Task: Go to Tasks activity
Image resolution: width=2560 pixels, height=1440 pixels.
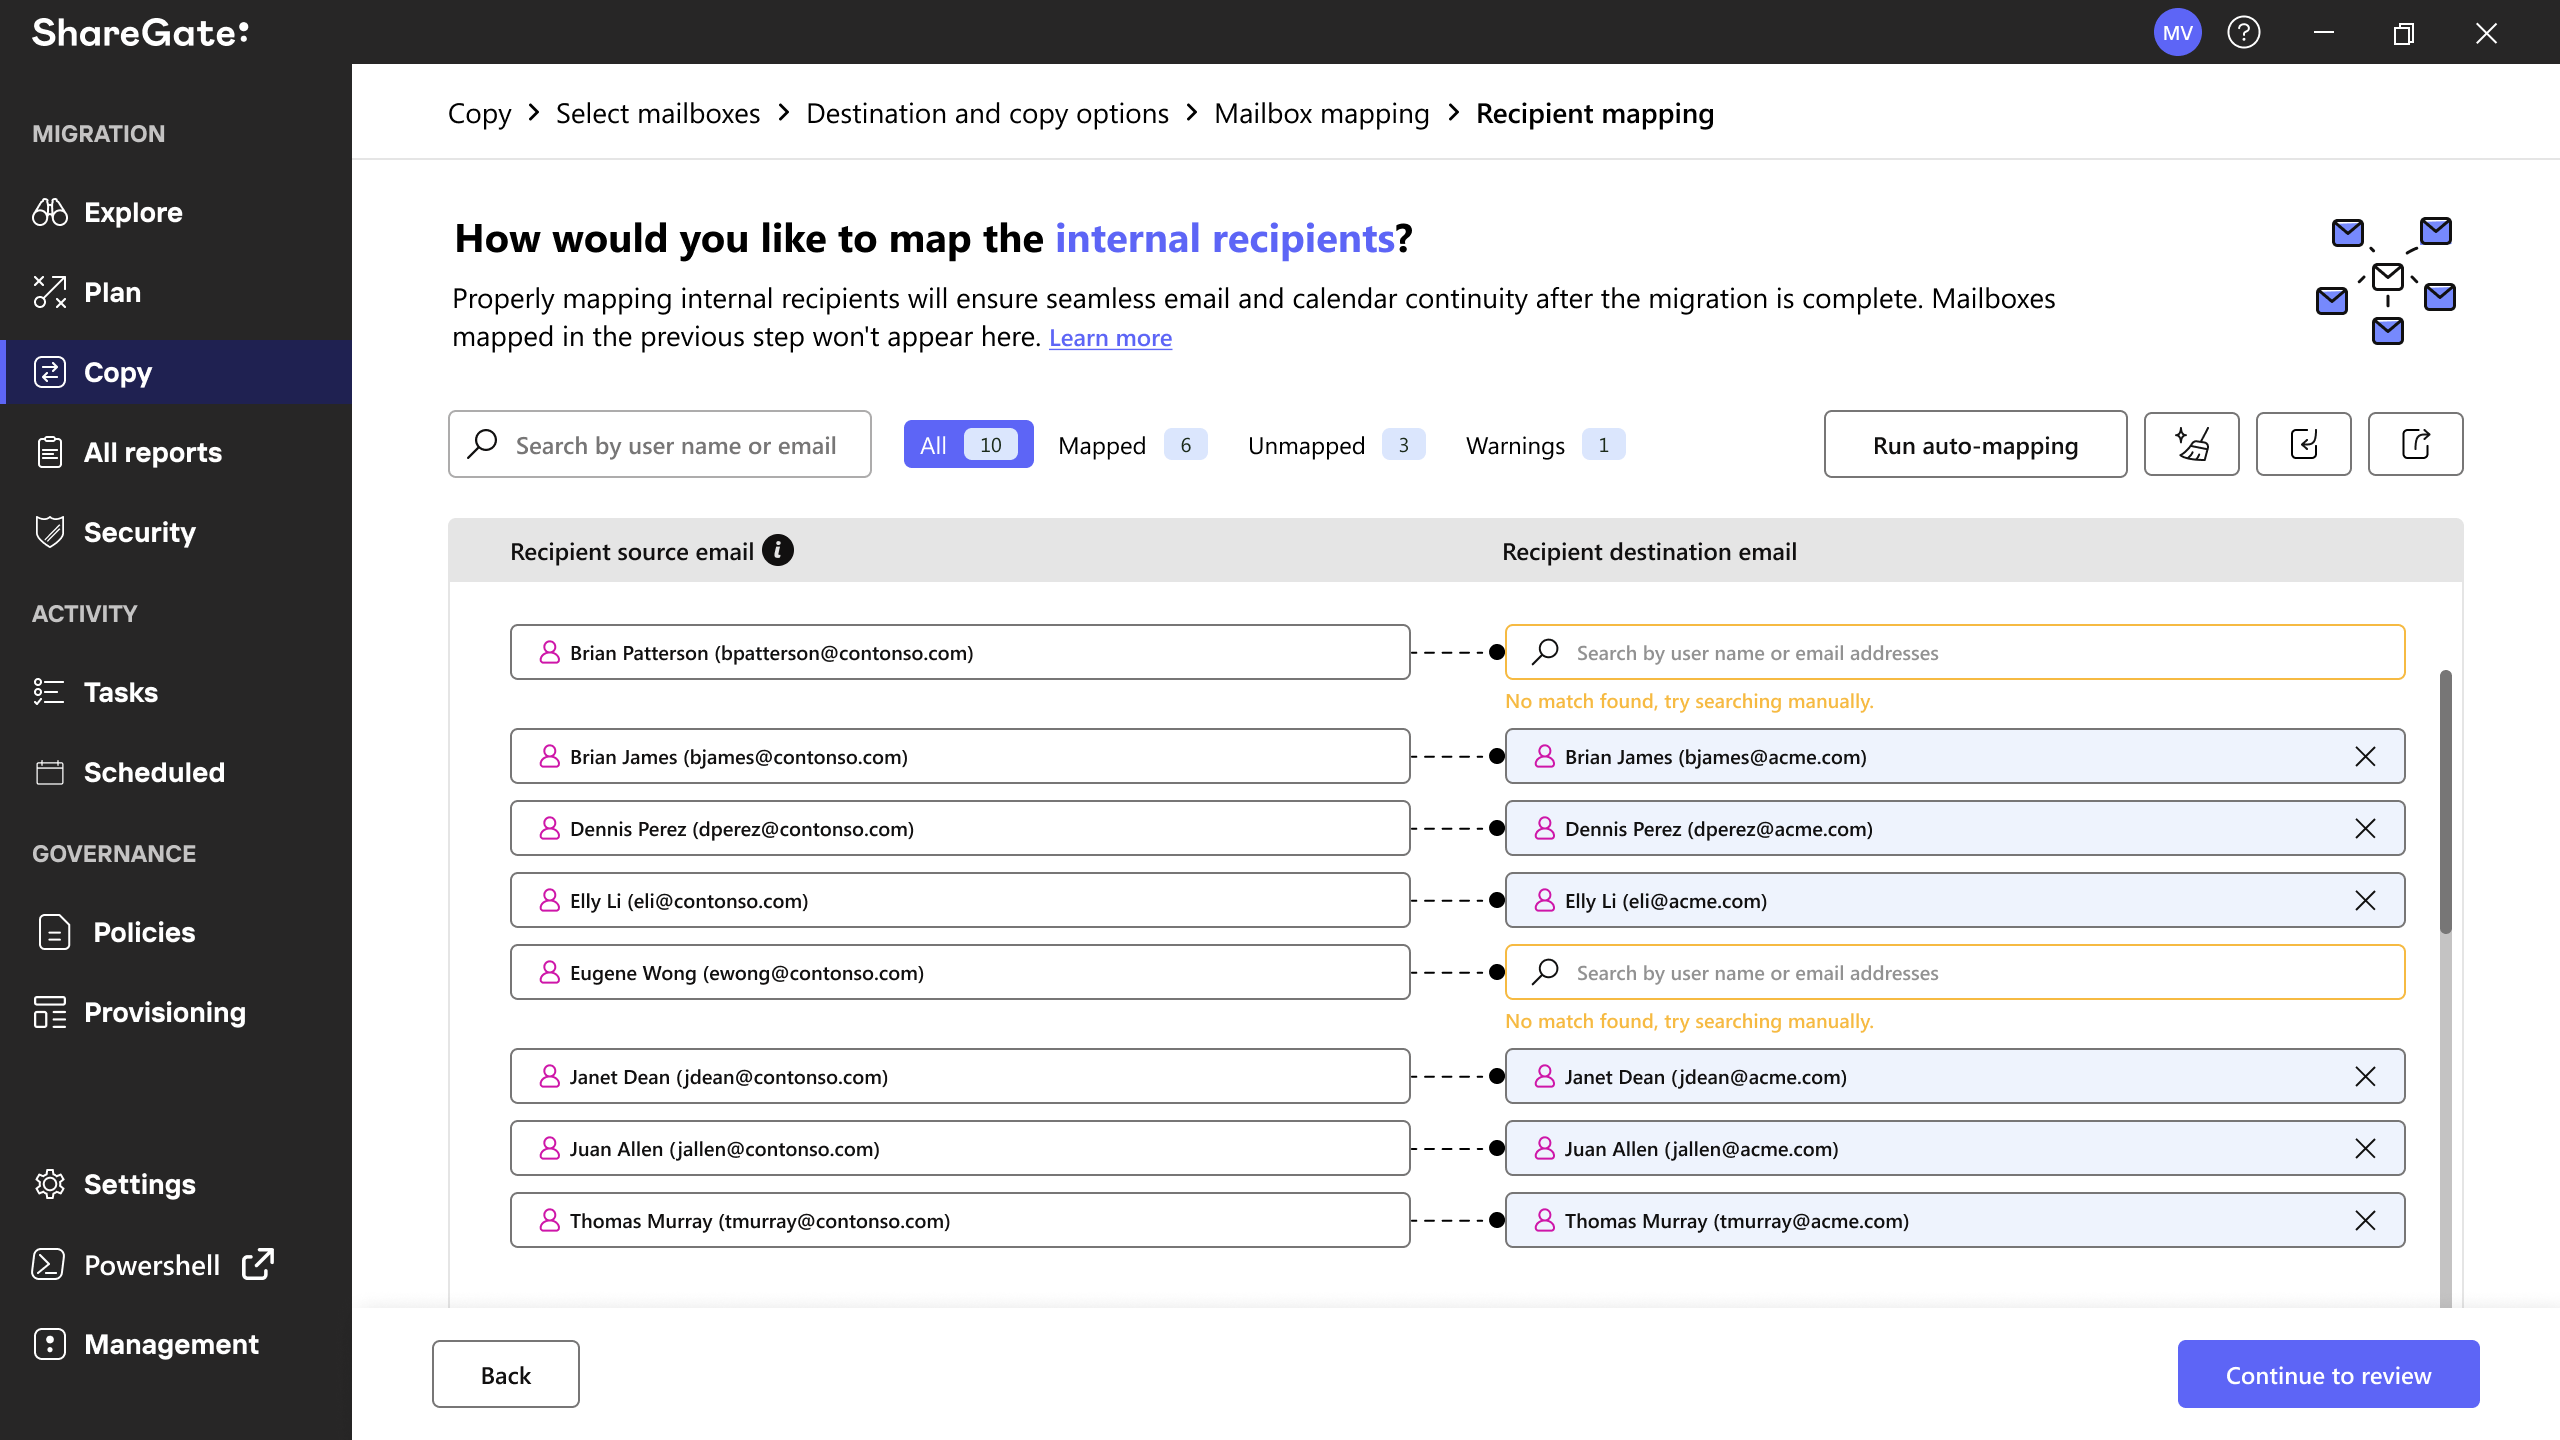Action: click(x=95, y=692)
